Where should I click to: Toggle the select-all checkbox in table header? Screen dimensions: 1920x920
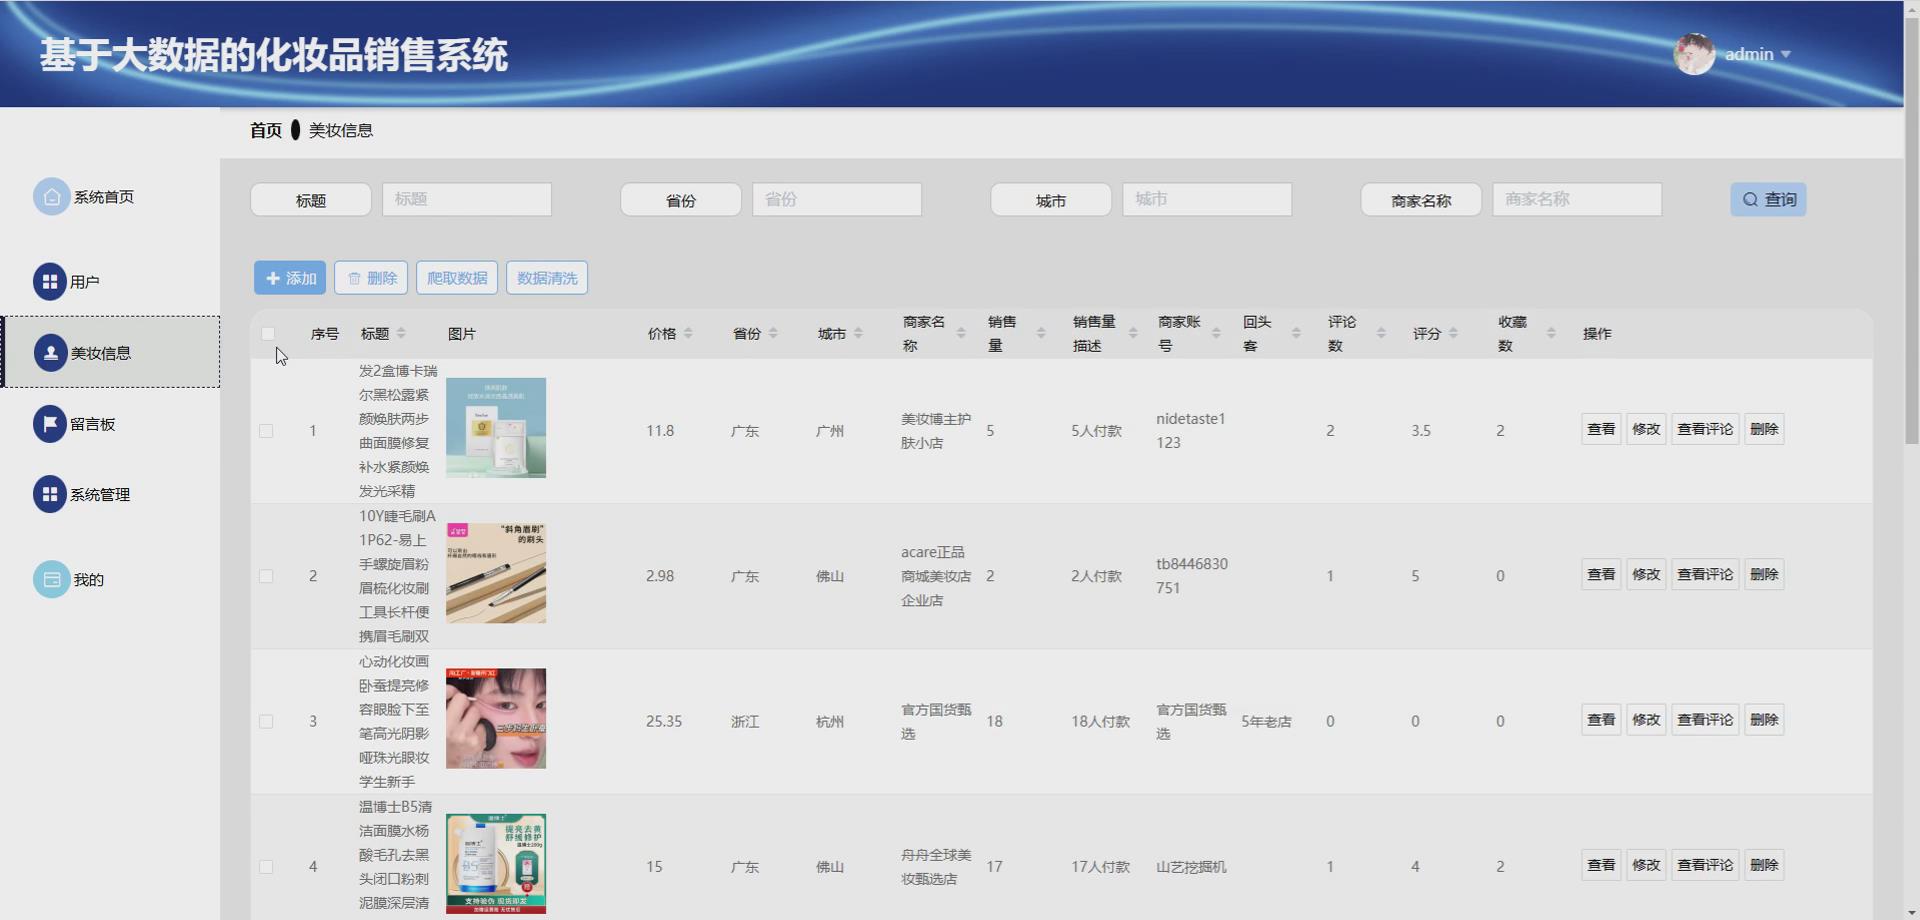267,333
